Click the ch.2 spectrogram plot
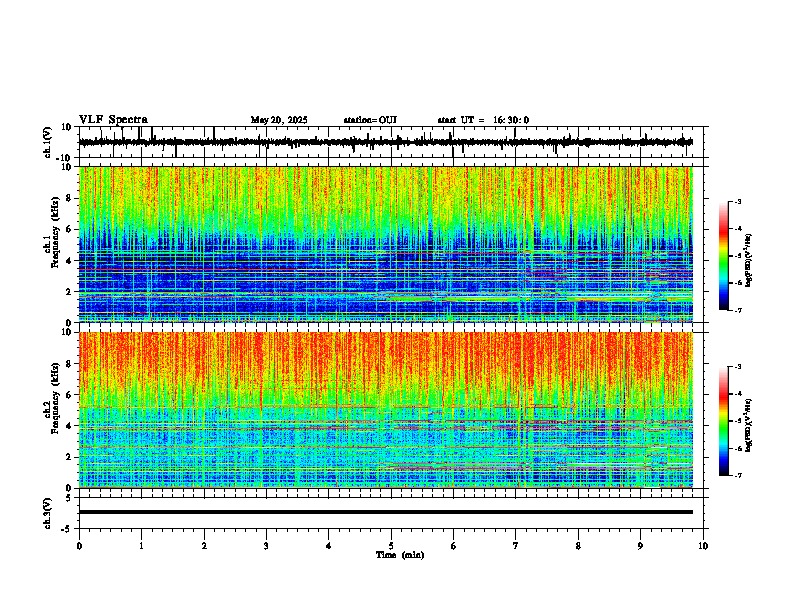This screenshot has height=612, width=792. tap(386, 410)
